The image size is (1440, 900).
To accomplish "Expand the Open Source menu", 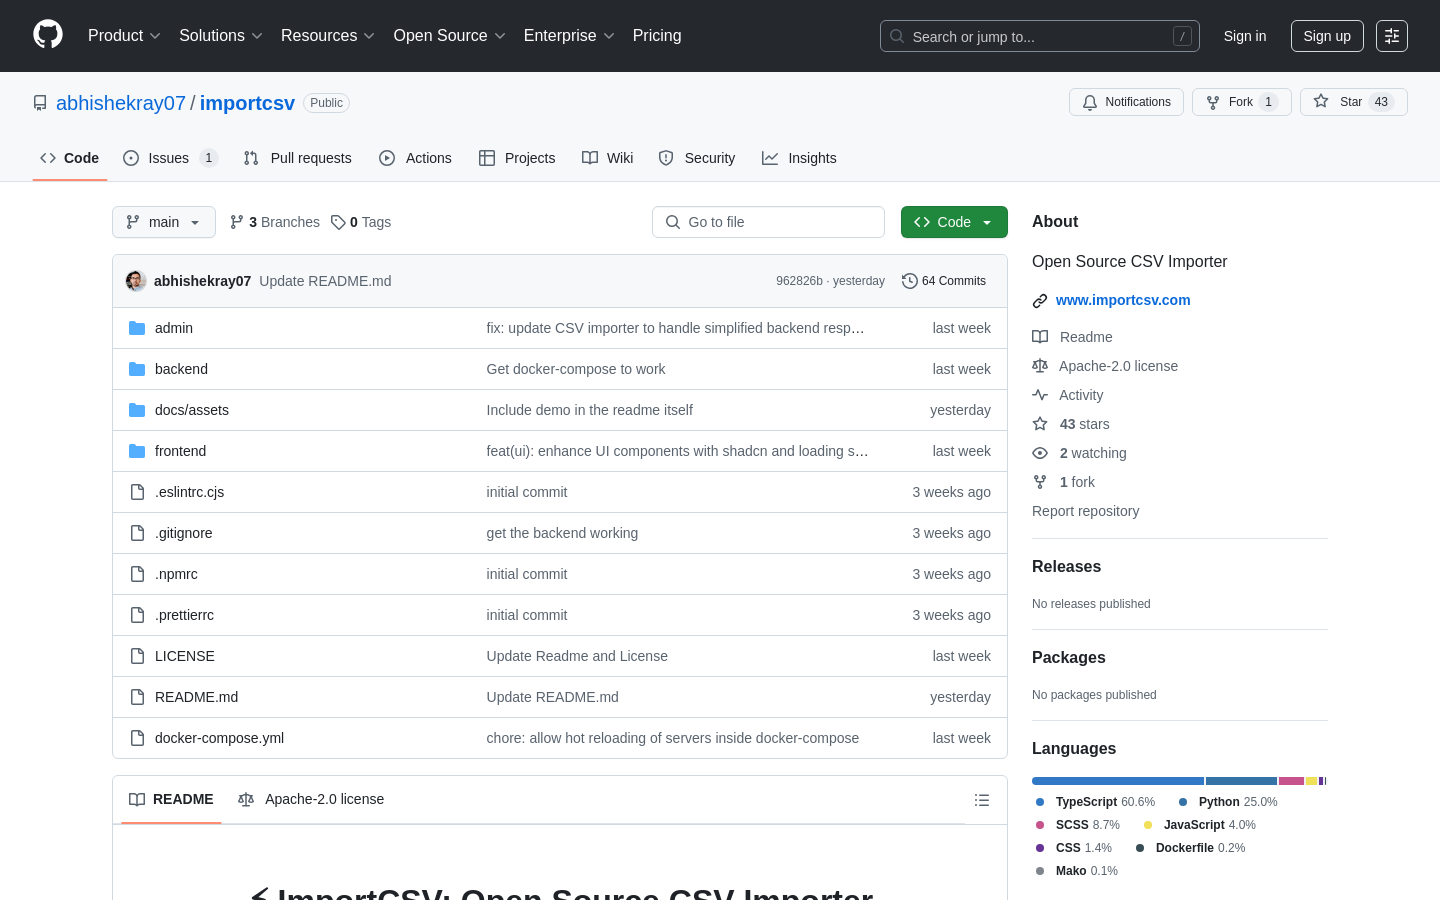I will (x=450, y=36).
